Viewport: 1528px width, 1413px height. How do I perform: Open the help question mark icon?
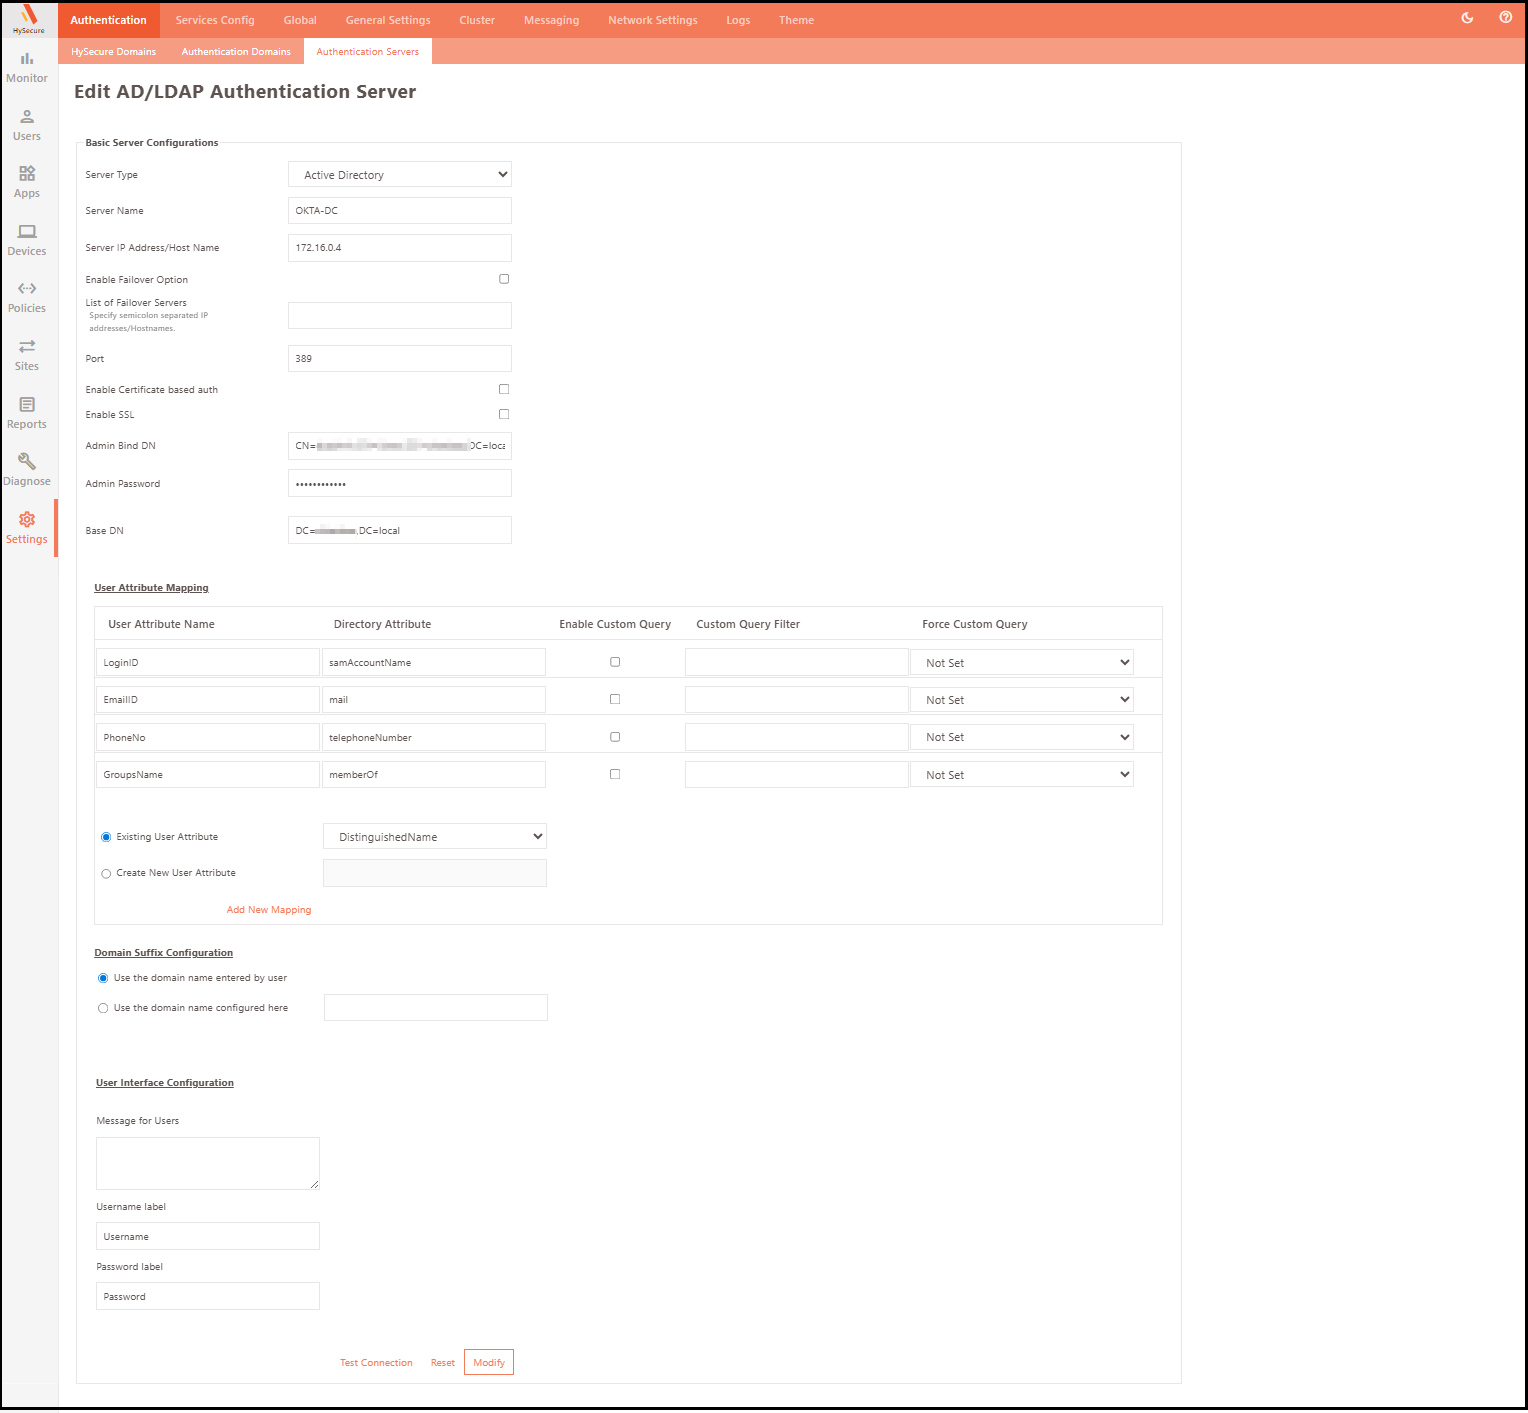point(1505,18)
